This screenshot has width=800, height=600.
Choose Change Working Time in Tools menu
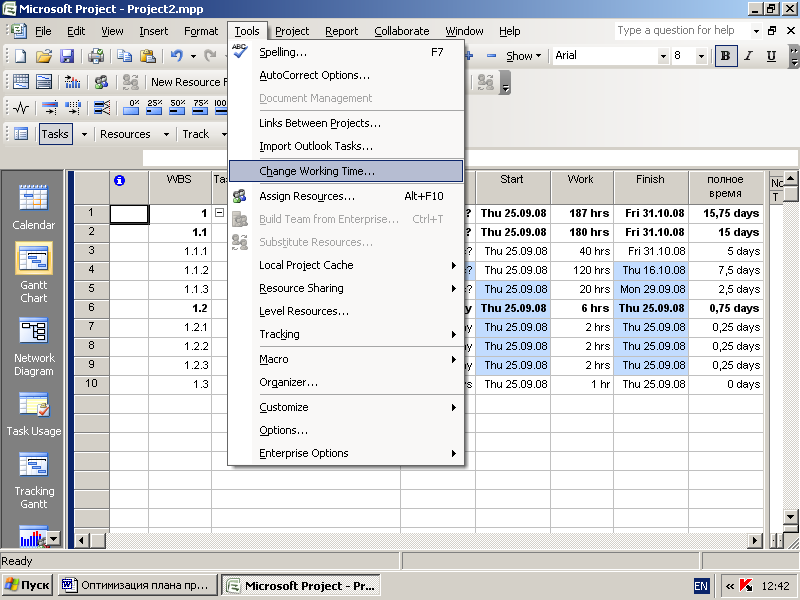[x=346, y=171]
